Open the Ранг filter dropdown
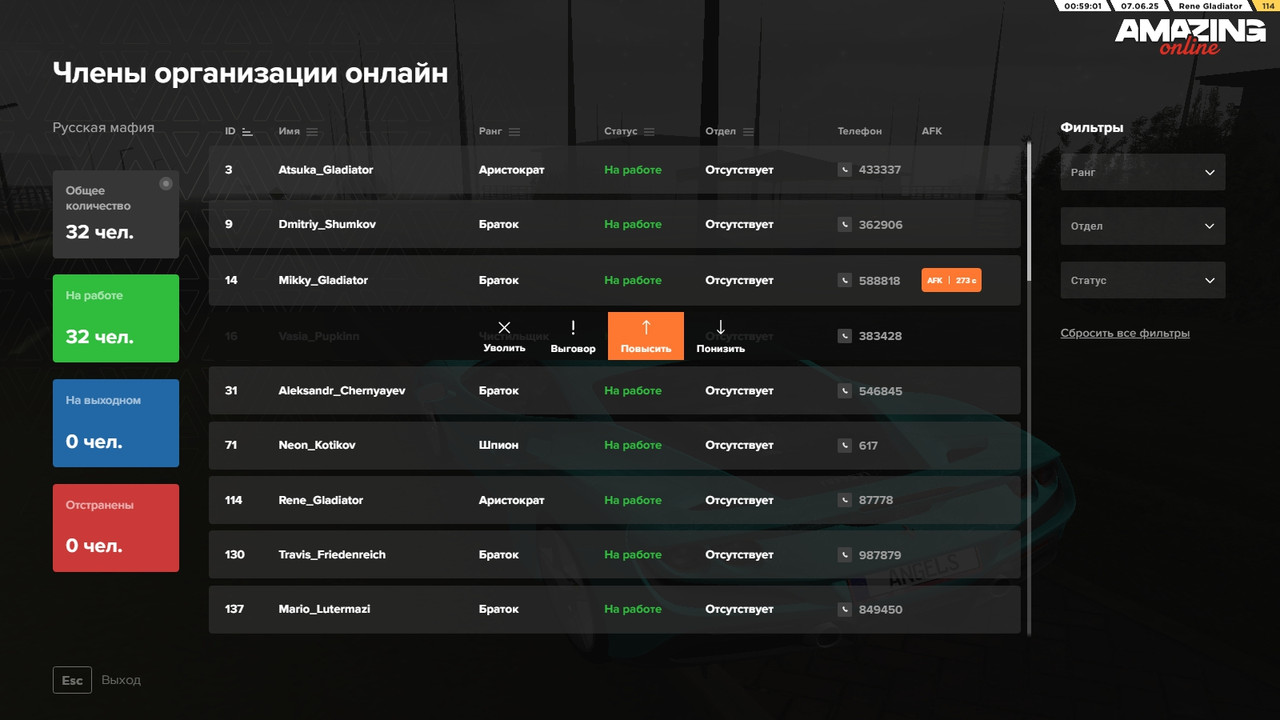 pyautogui.click(x=1143, y=172)
